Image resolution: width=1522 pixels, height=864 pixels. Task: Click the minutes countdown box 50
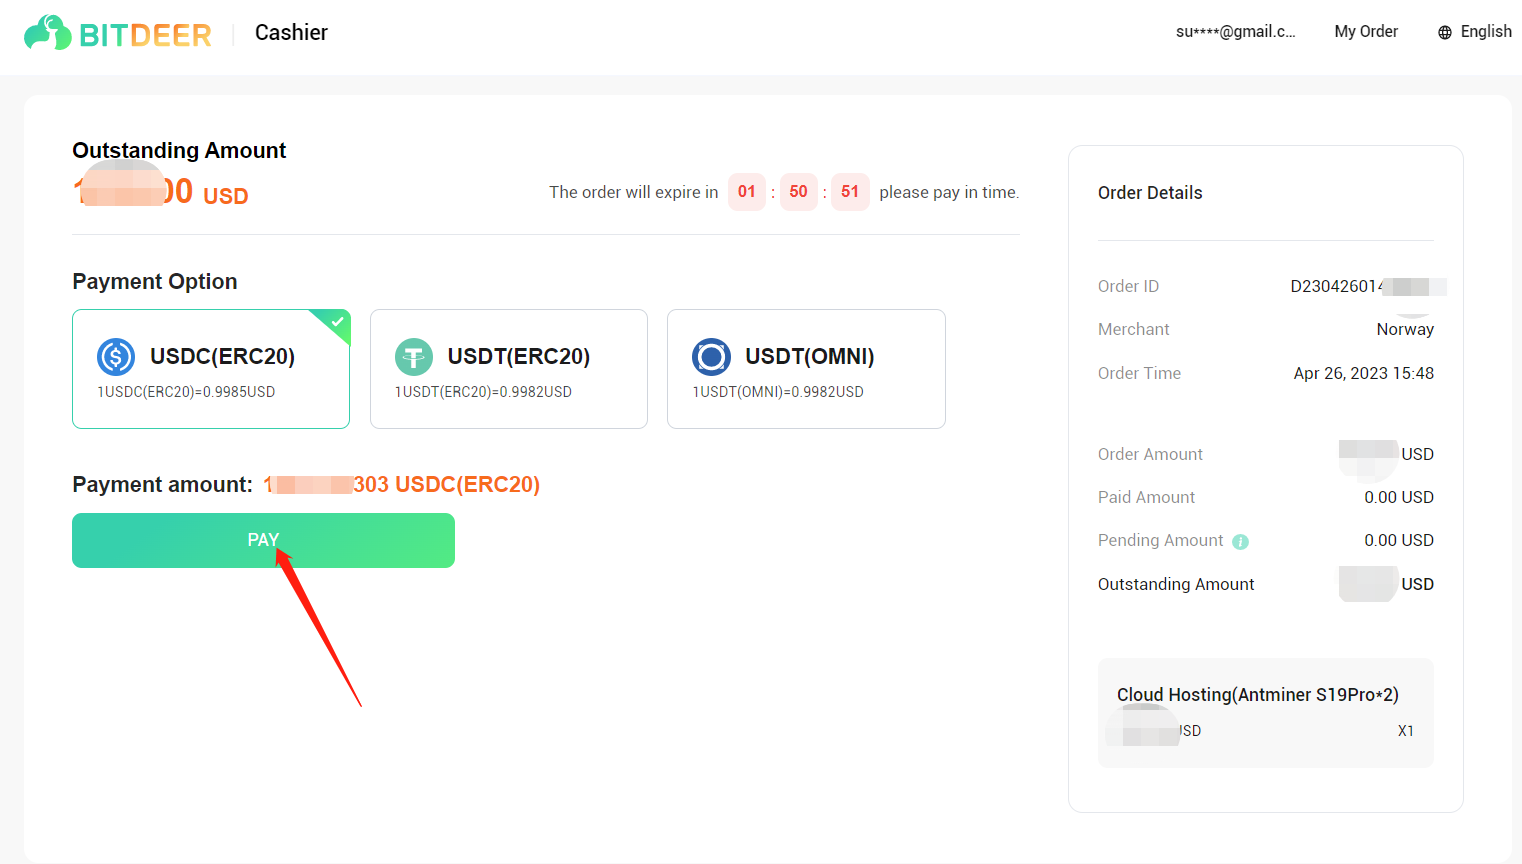point(798,192)
